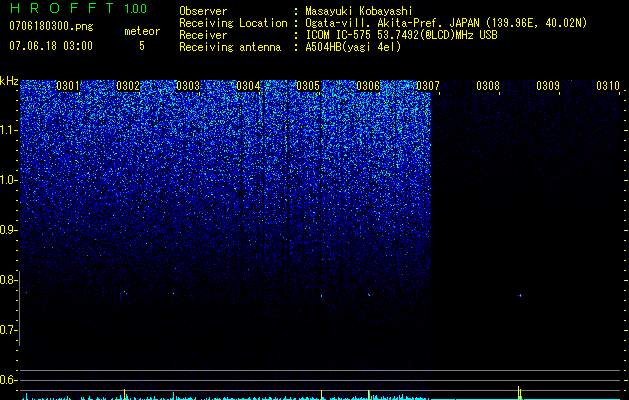Select the Ogata-vill. Akita-Pref. JAPAN location text
The image size is (629, 400).
point(446,23)
